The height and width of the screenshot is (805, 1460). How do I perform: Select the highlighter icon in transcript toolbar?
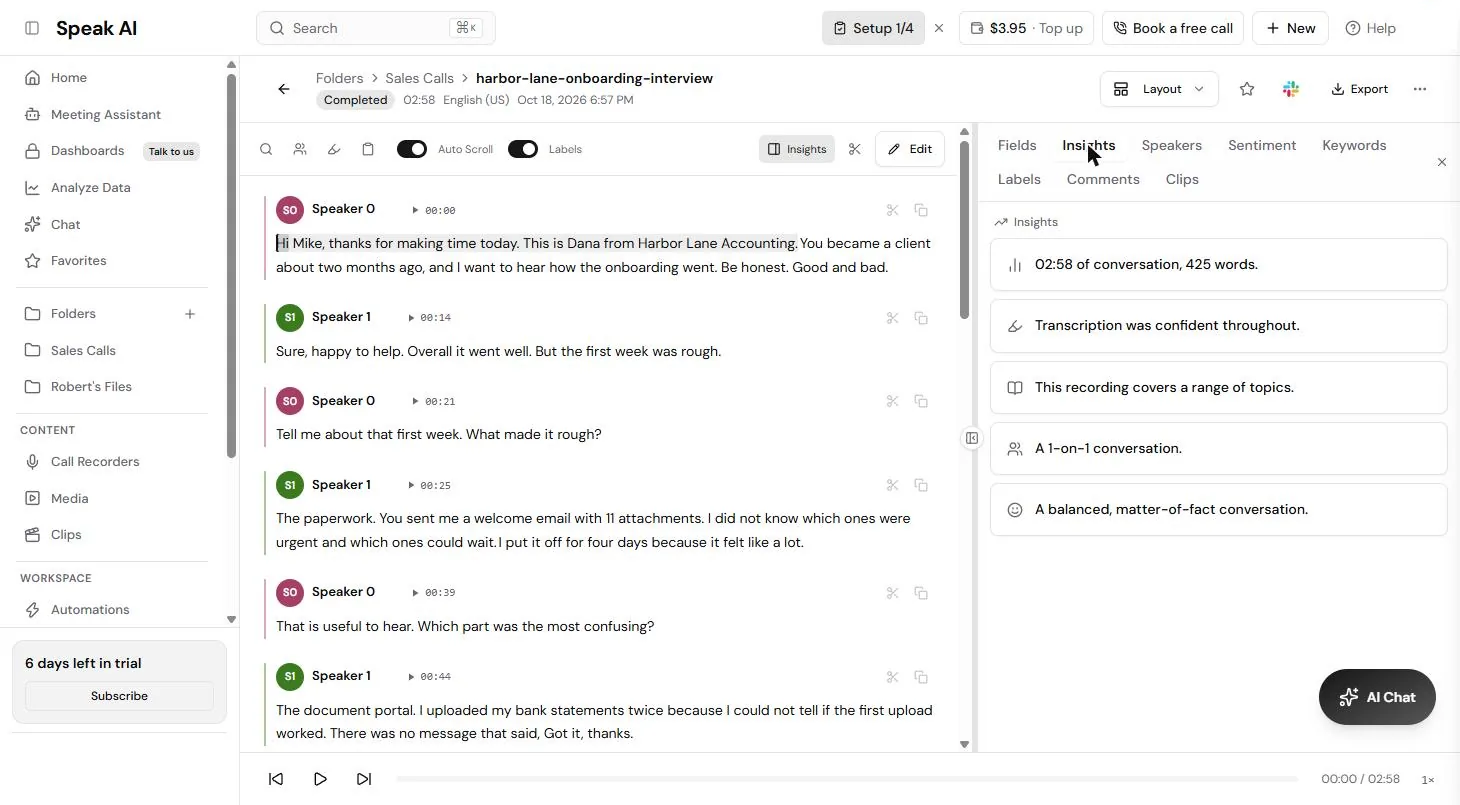(334, 149)
